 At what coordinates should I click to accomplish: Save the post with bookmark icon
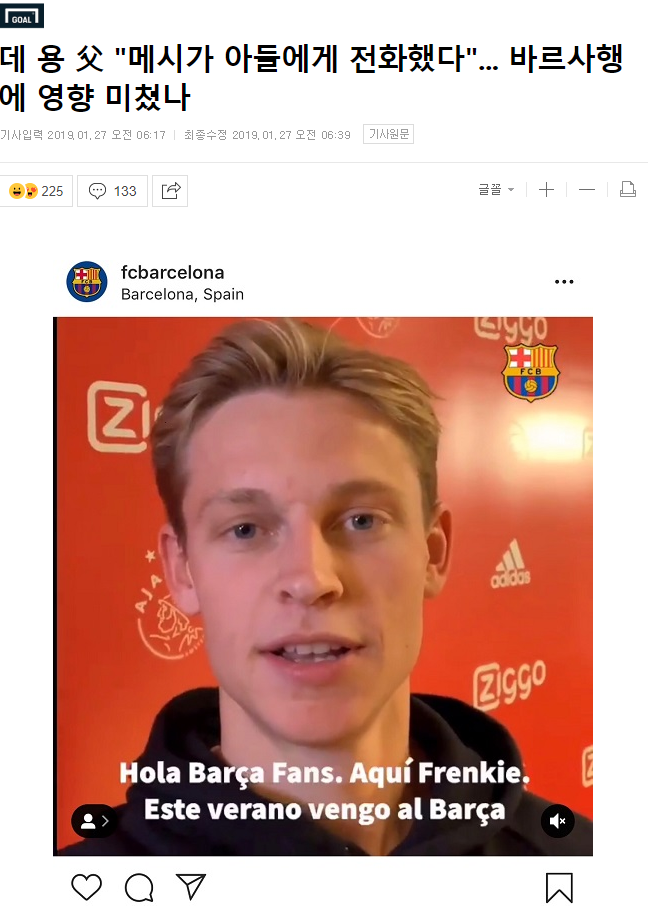559,888
